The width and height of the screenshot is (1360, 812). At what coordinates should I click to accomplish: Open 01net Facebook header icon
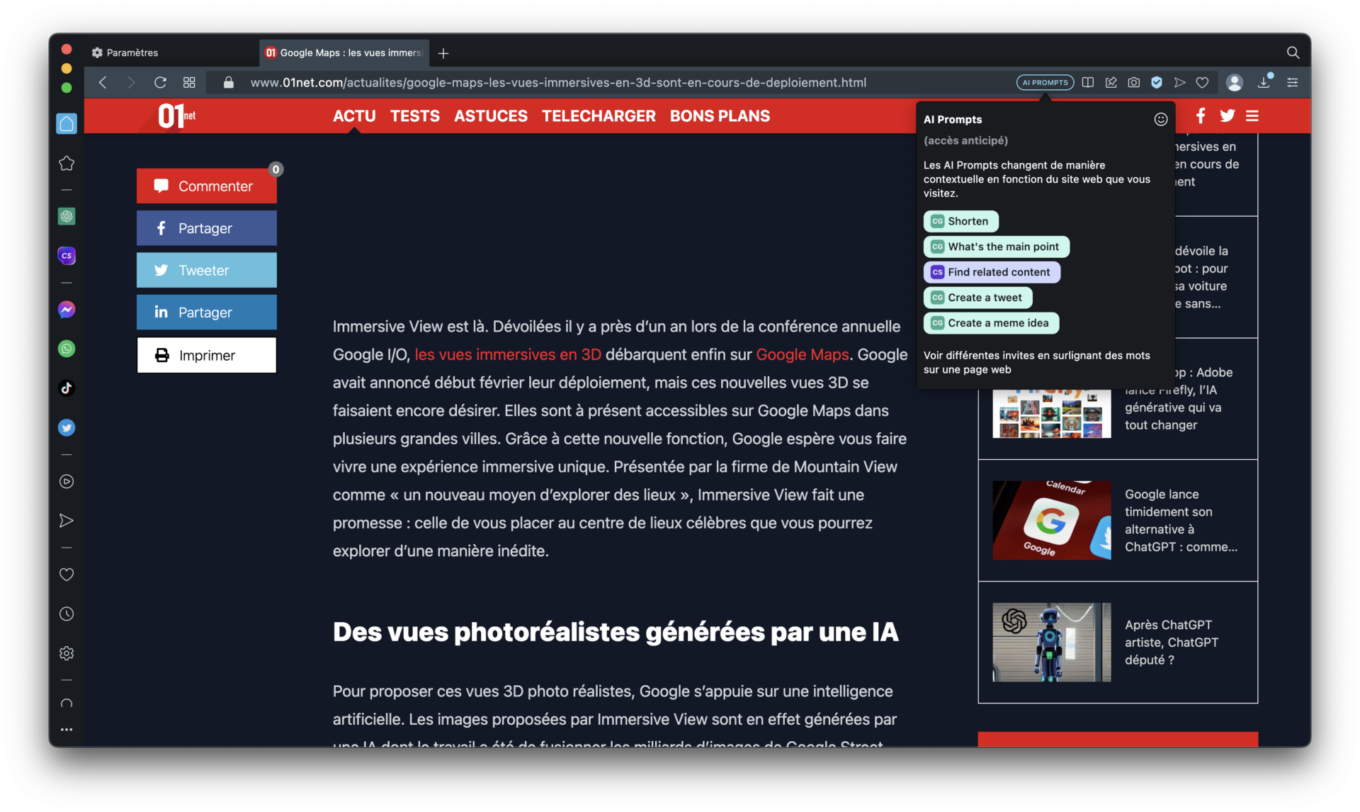(x=1201, y=116)
